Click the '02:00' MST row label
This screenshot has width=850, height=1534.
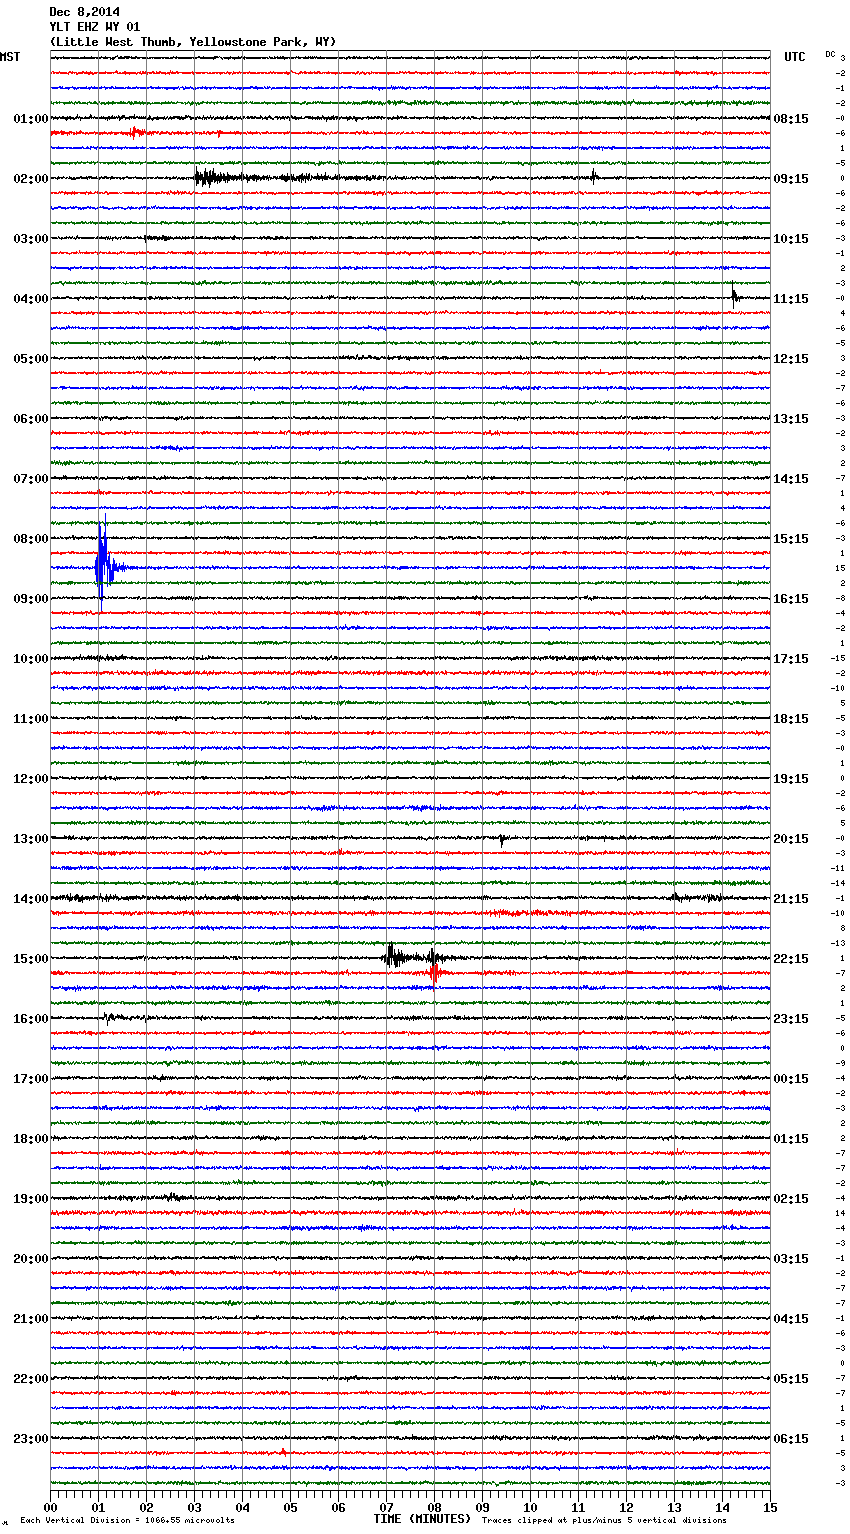(30, 179)
